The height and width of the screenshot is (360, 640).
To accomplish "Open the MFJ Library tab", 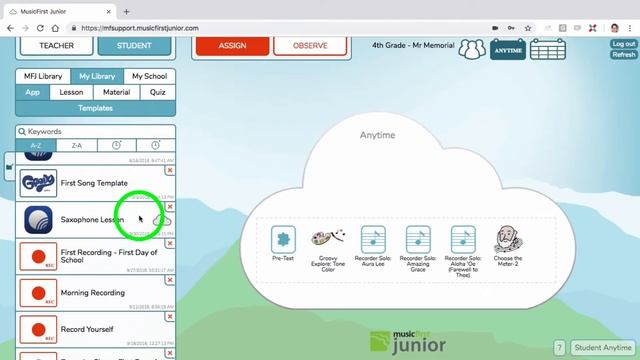I will click(x=43, y=76).
